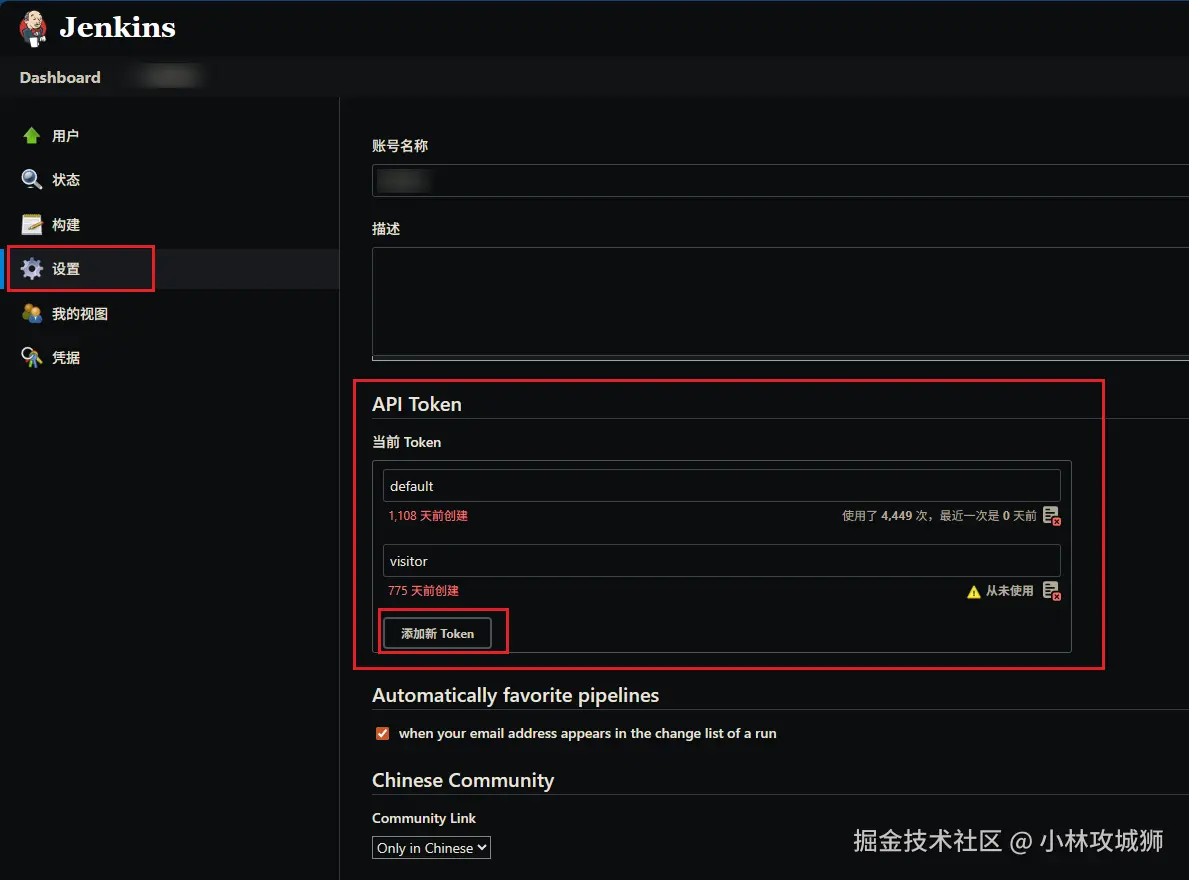Screen dimensions: 1189x880
Task: Revoke the default token via its delete icon
Action: 1052,515
